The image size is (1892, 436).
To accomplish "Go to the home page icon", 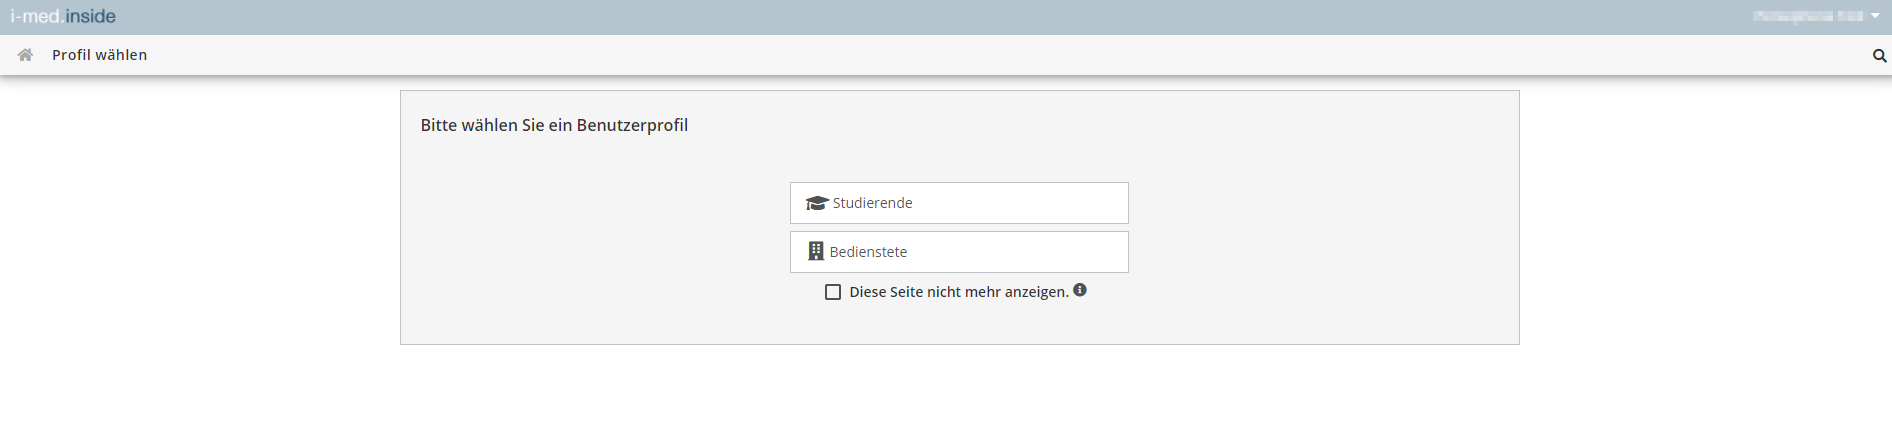I will (x=25, y=55).
